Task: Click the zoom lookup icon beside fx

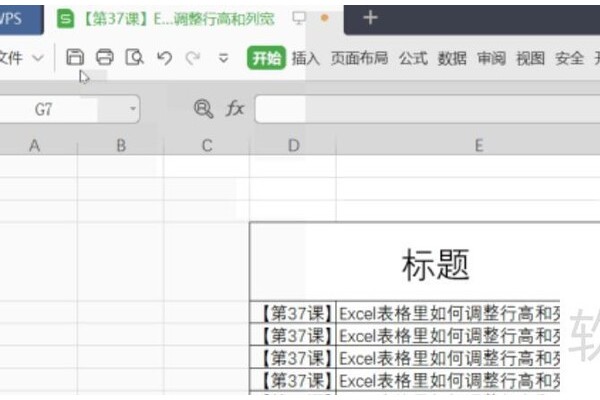Action: [203, 109]
